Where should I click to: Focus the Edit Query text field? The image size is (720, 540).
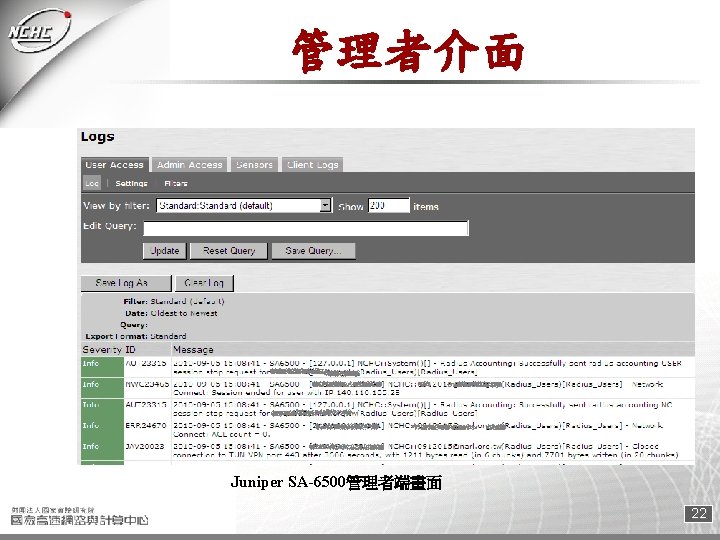click(306, 228)
